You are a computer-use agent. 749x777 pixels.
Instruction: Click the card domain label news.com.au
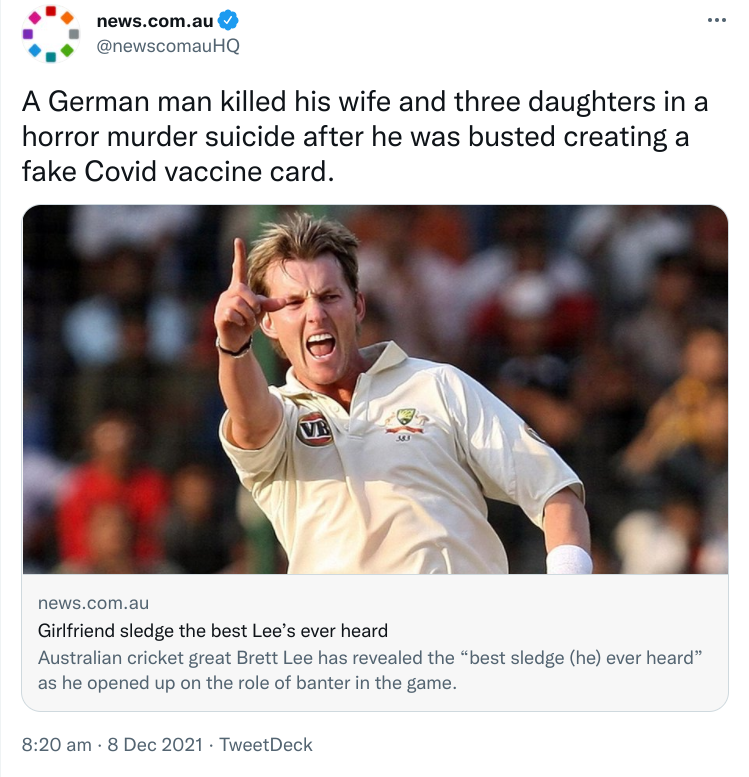pos(93,603)
